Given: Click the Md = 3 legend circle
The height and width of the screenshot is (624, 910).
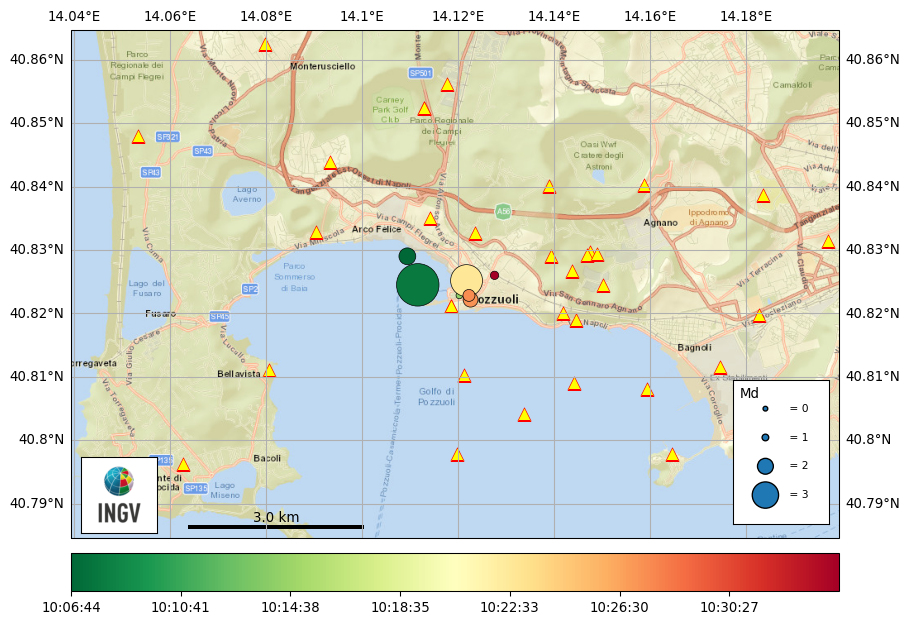Looking at the screenshot, I should (765, 494).
